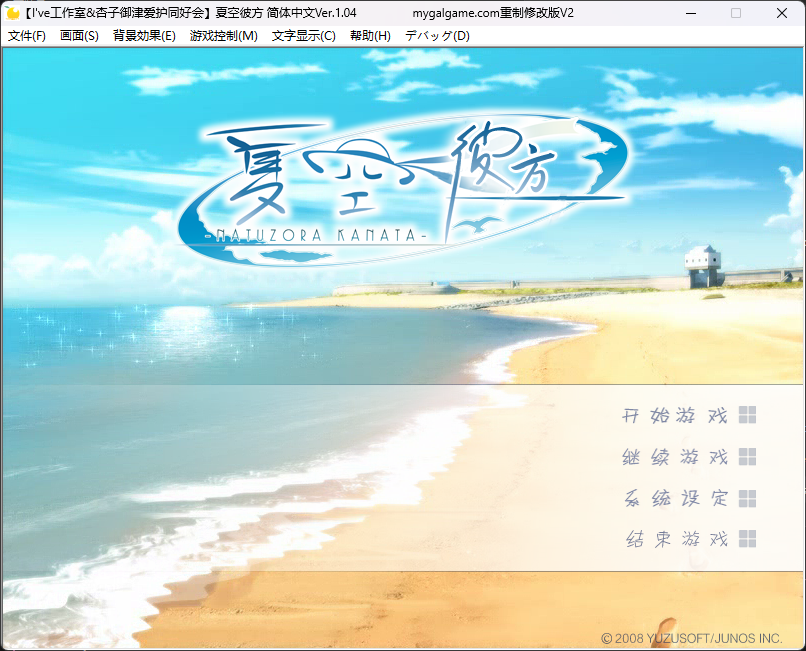
Task: Open the 文件(F) menu
Action: (x=27, y=36)
